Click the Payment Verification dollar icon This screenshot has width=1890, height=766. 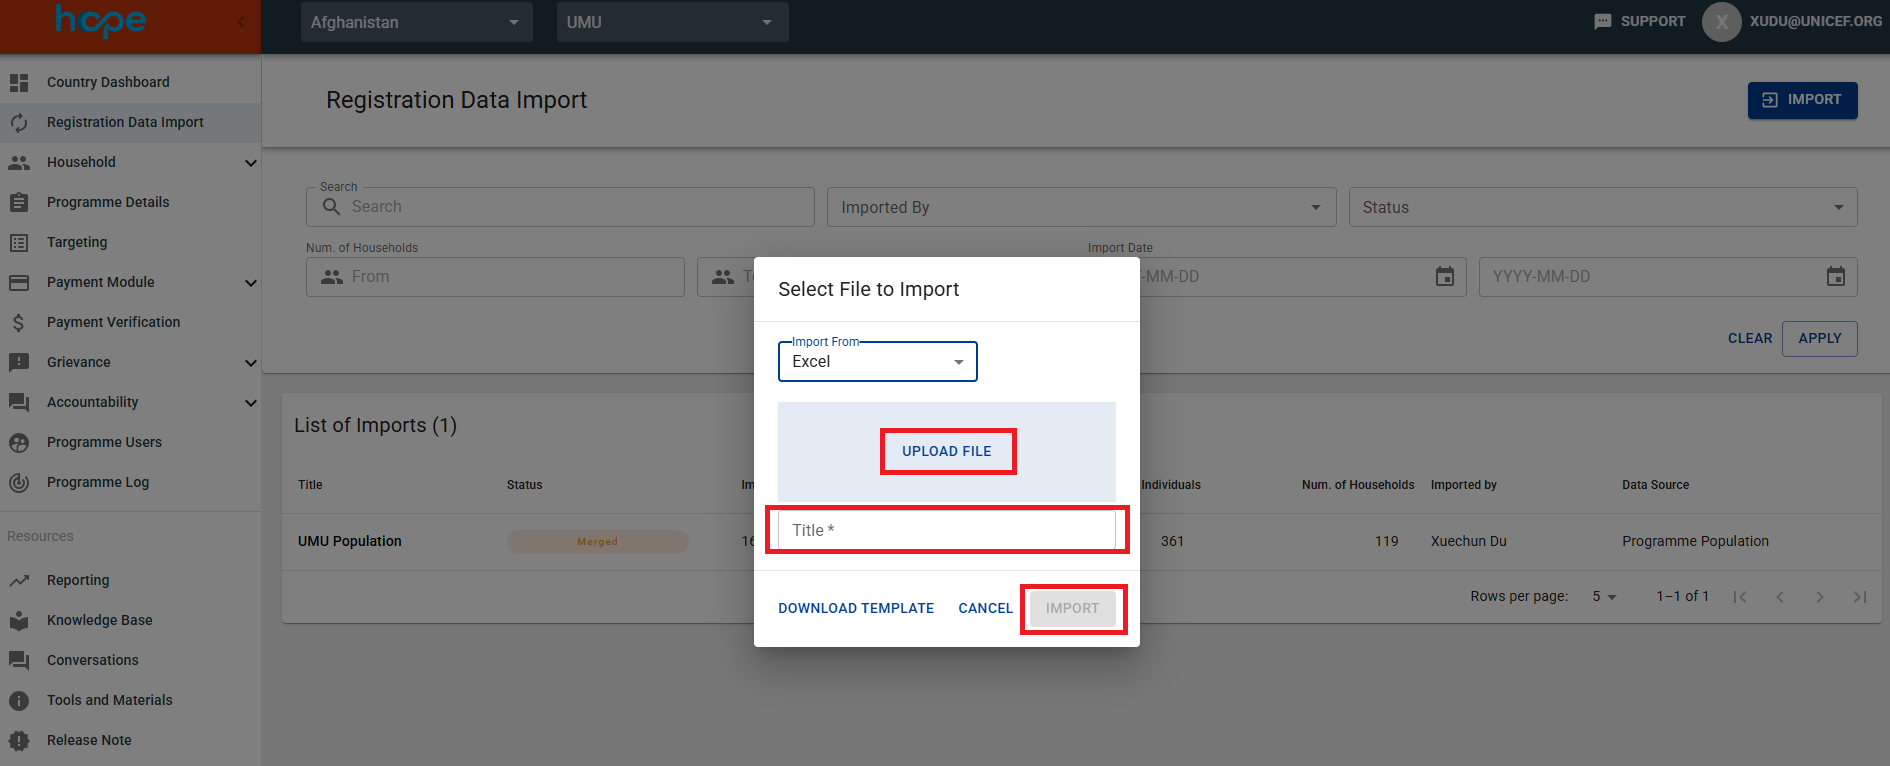point(19,322)
